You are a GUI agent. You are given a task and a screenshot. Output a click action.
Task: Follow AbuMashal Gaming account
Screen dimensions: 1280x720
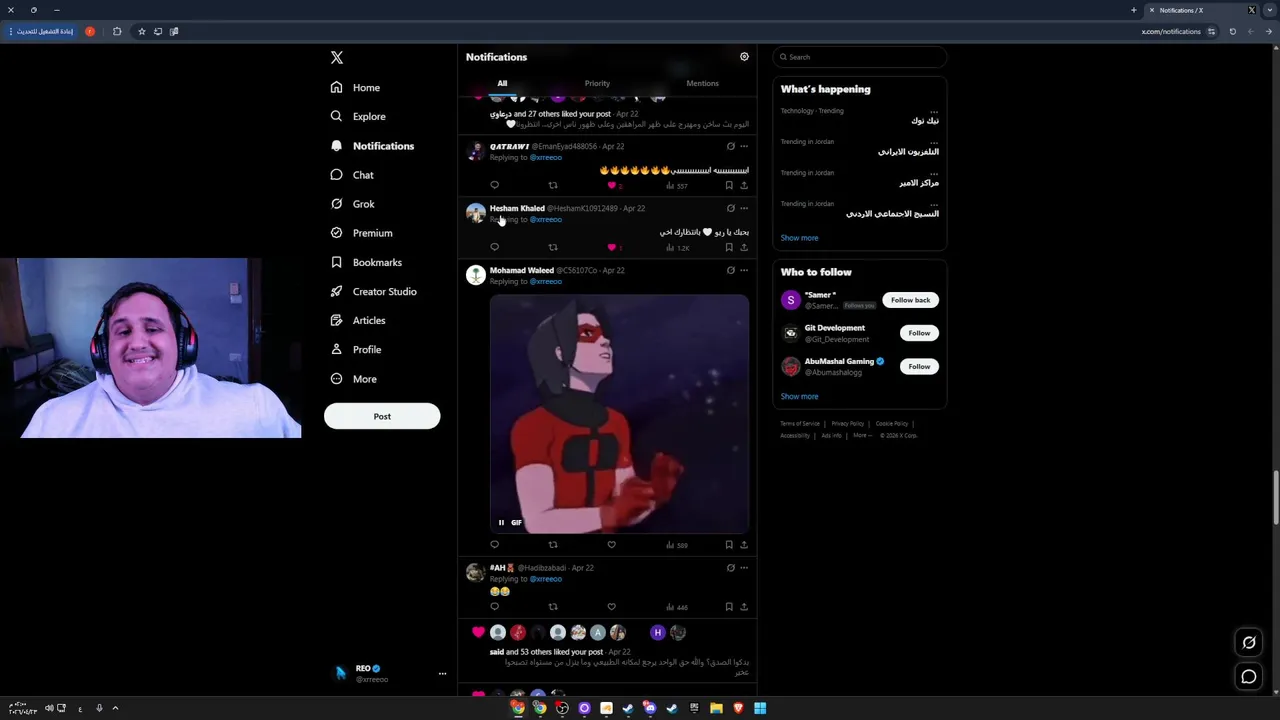(x=919, y=366)
